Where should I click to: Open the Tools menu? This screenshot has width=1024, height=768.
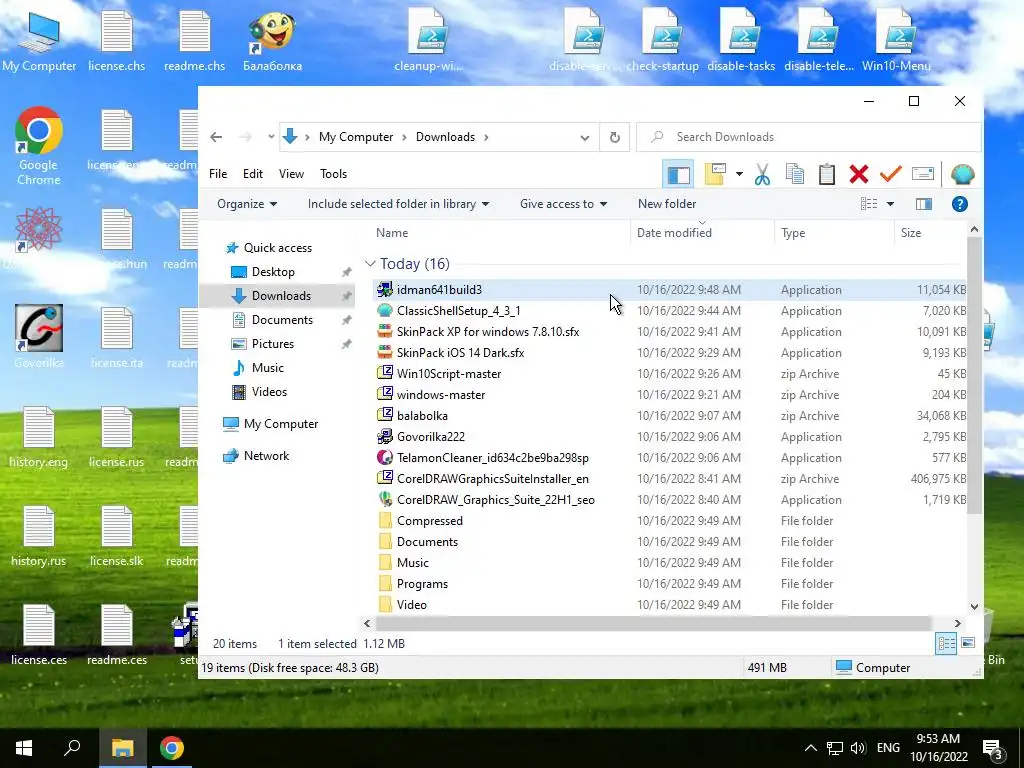pos(333,174)
